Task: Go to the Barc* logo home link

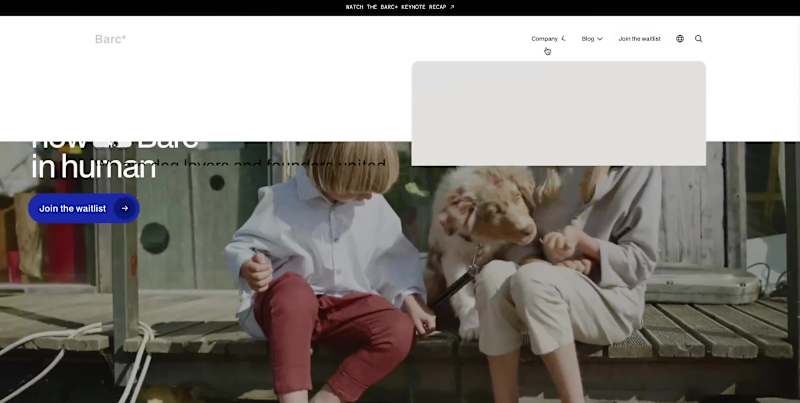Action: tap(110, 39)
